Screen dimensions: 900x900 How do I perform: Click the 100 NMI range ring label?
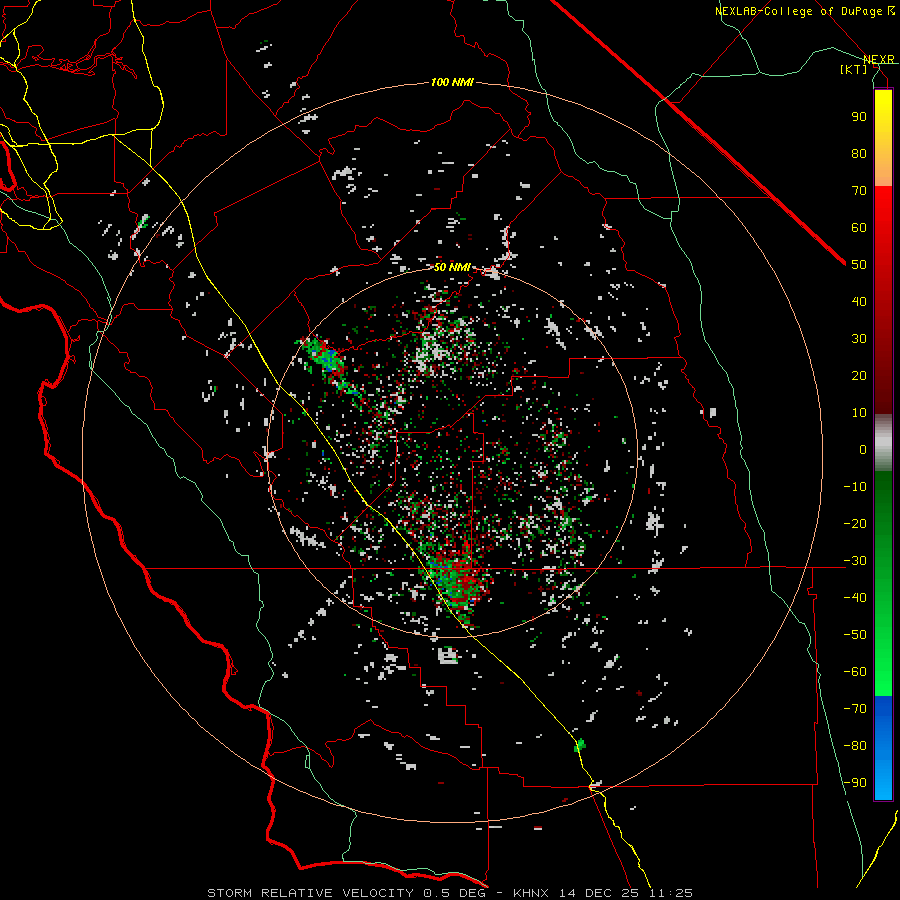point(452,83)
